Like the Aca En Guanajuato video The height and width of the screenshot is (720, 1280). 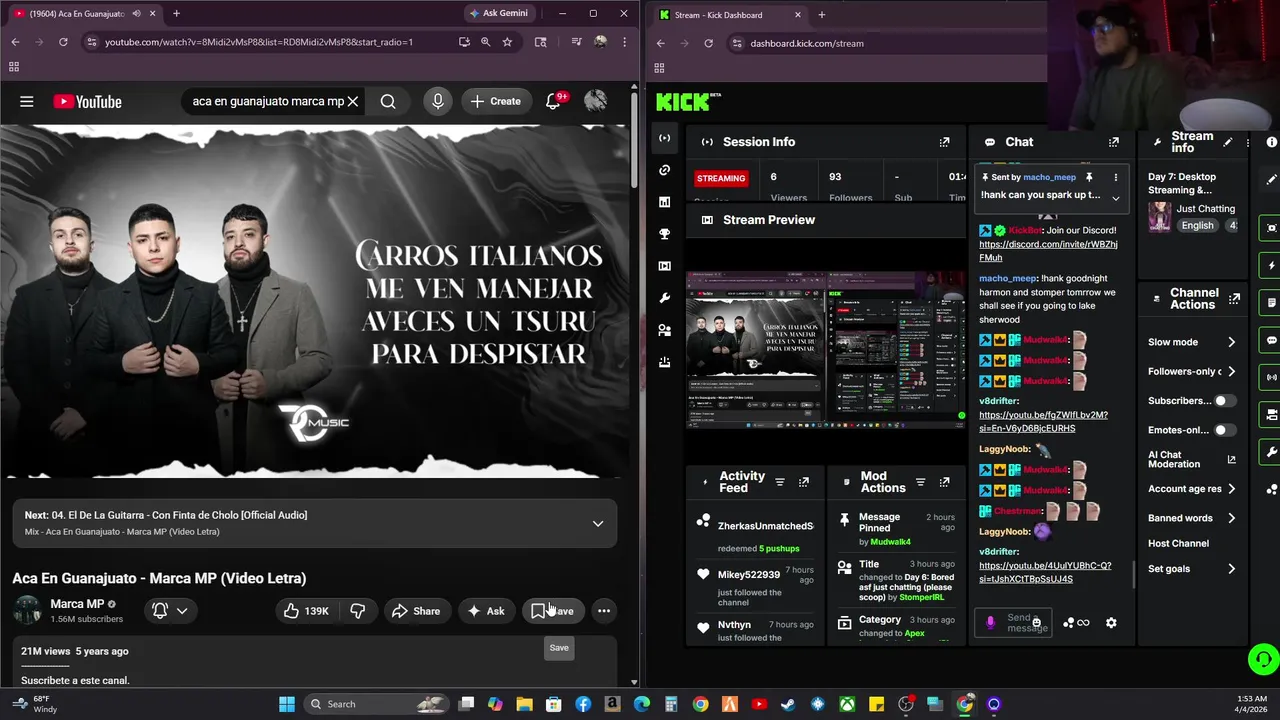click(x=306, y=611)
